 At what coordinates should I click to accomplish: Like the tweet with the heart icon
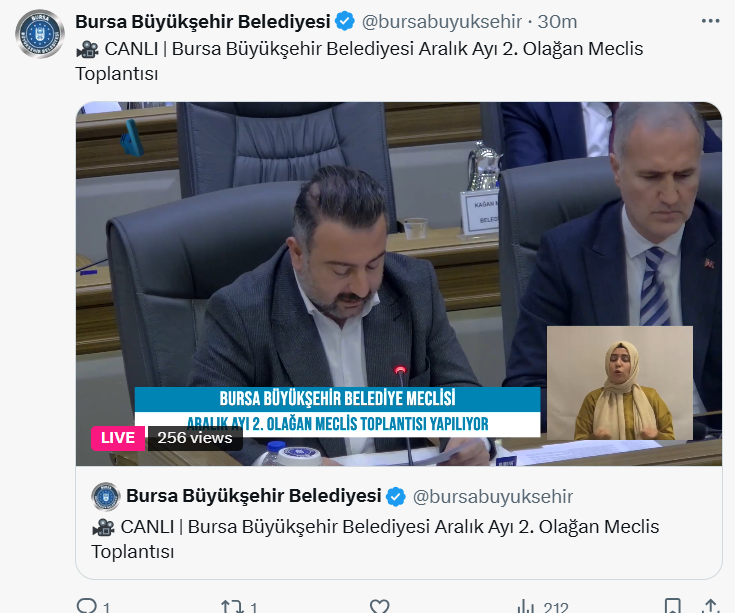(379, 606)
